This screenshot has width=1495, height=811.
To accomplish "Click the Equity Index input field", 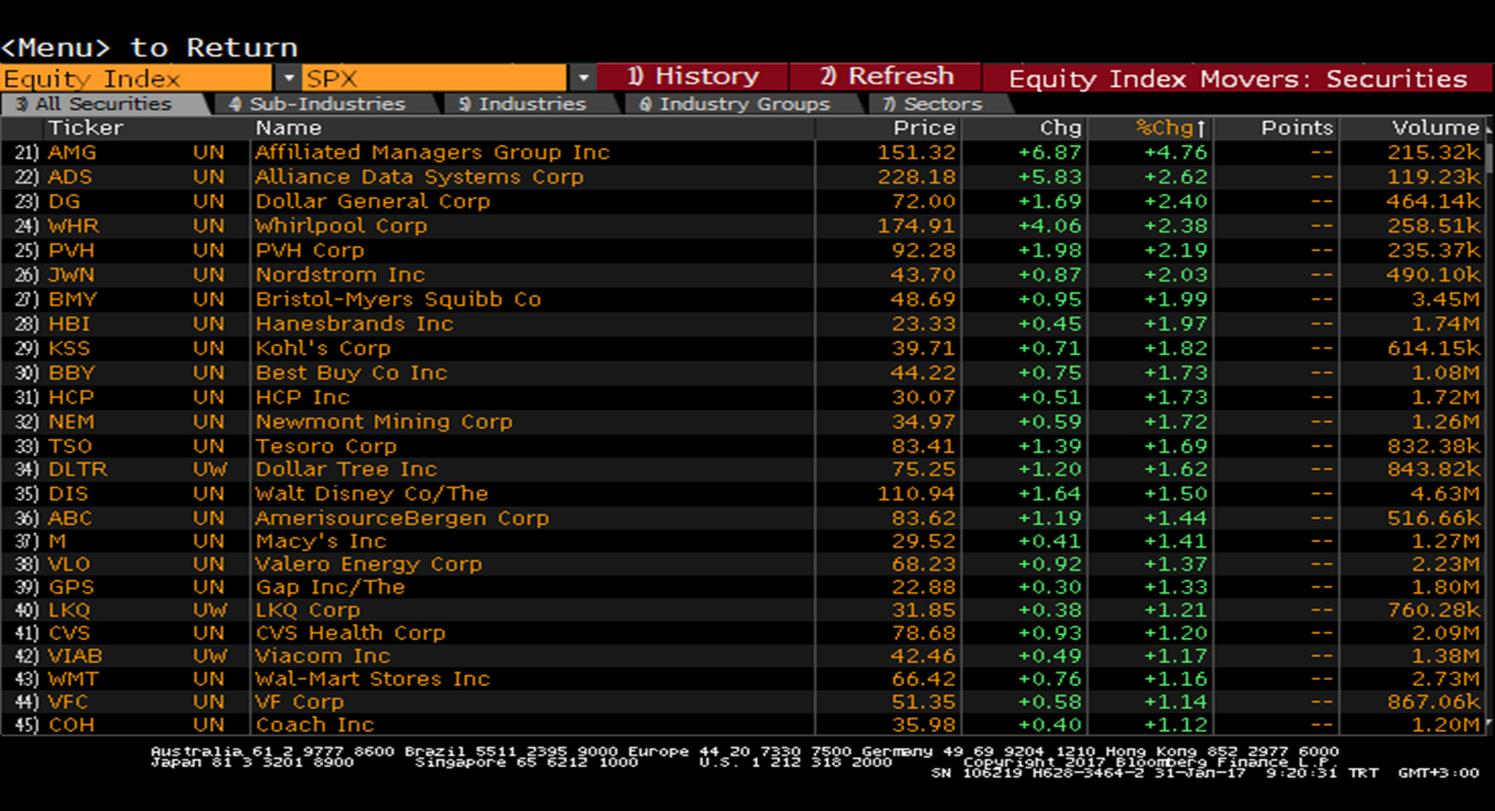I will tap(137, 78).
